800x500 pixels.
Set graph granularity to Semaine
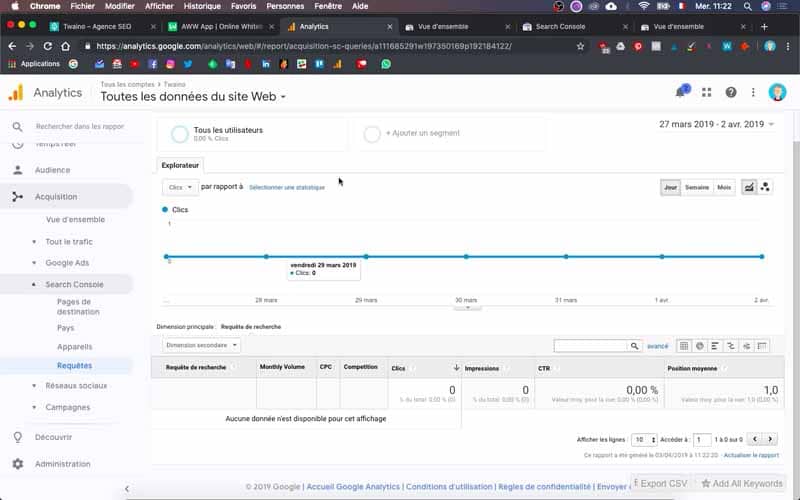coord(697,187)
